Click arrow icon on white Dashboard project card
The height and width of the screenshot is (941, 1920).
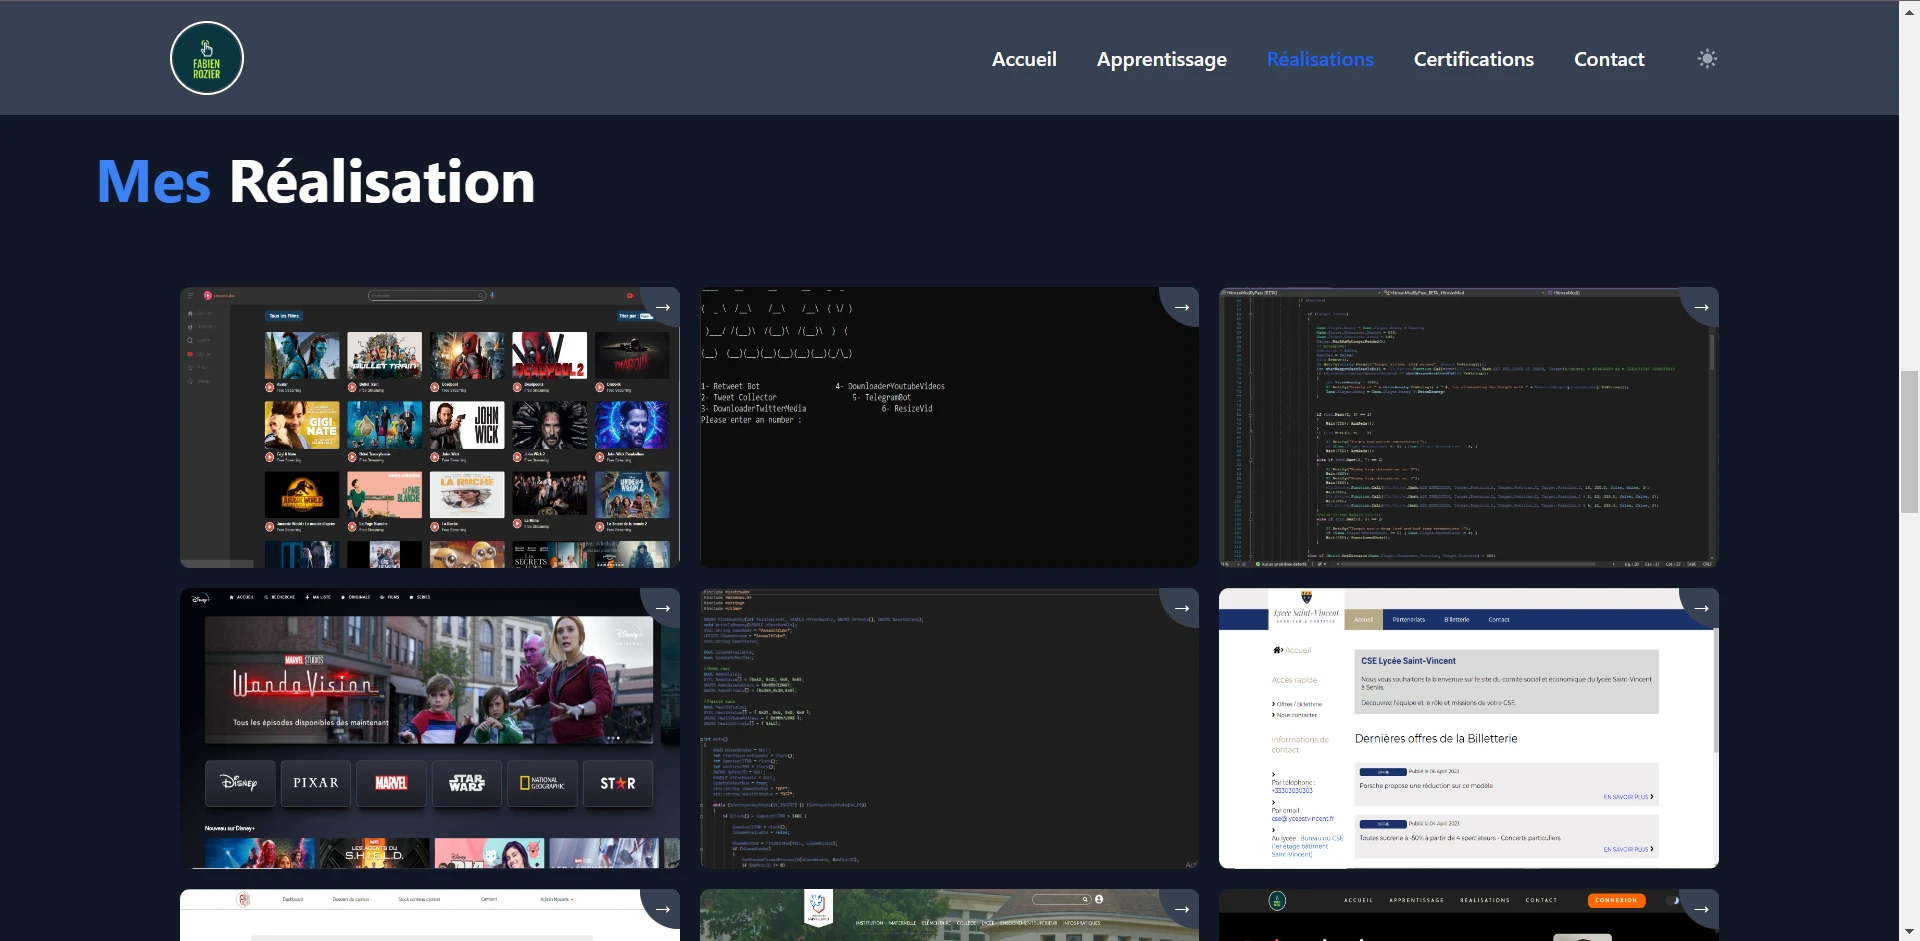[662, 909]
